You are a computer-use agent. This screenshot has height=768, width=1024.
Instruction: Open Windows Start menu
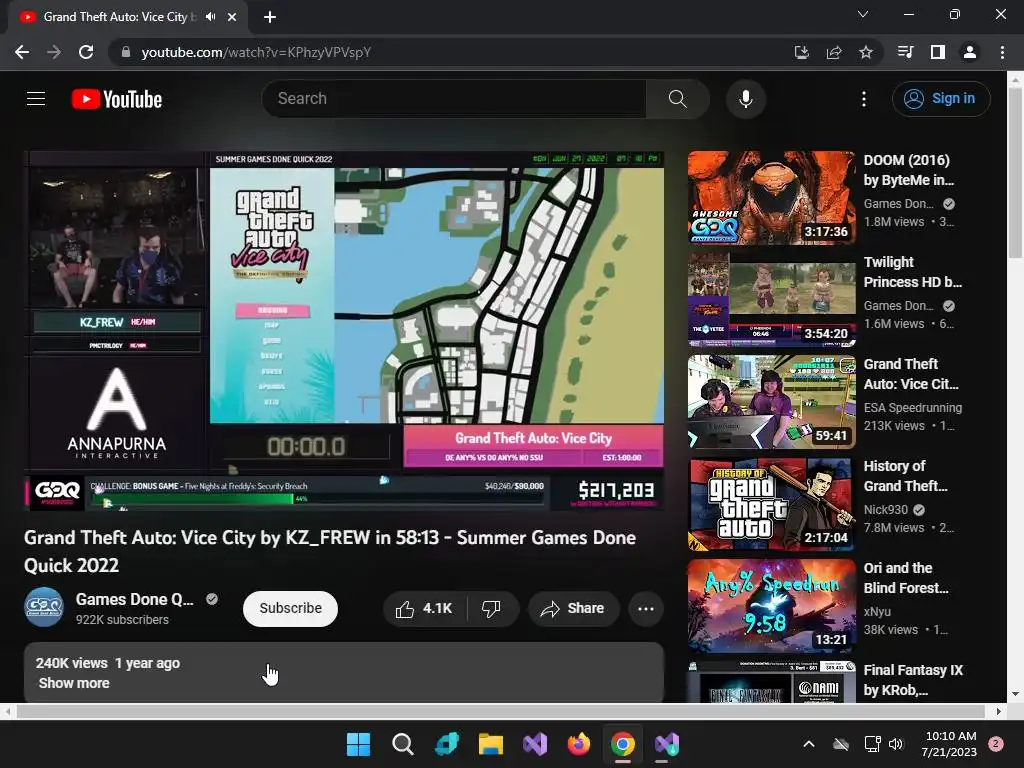[x=358, y=744]
